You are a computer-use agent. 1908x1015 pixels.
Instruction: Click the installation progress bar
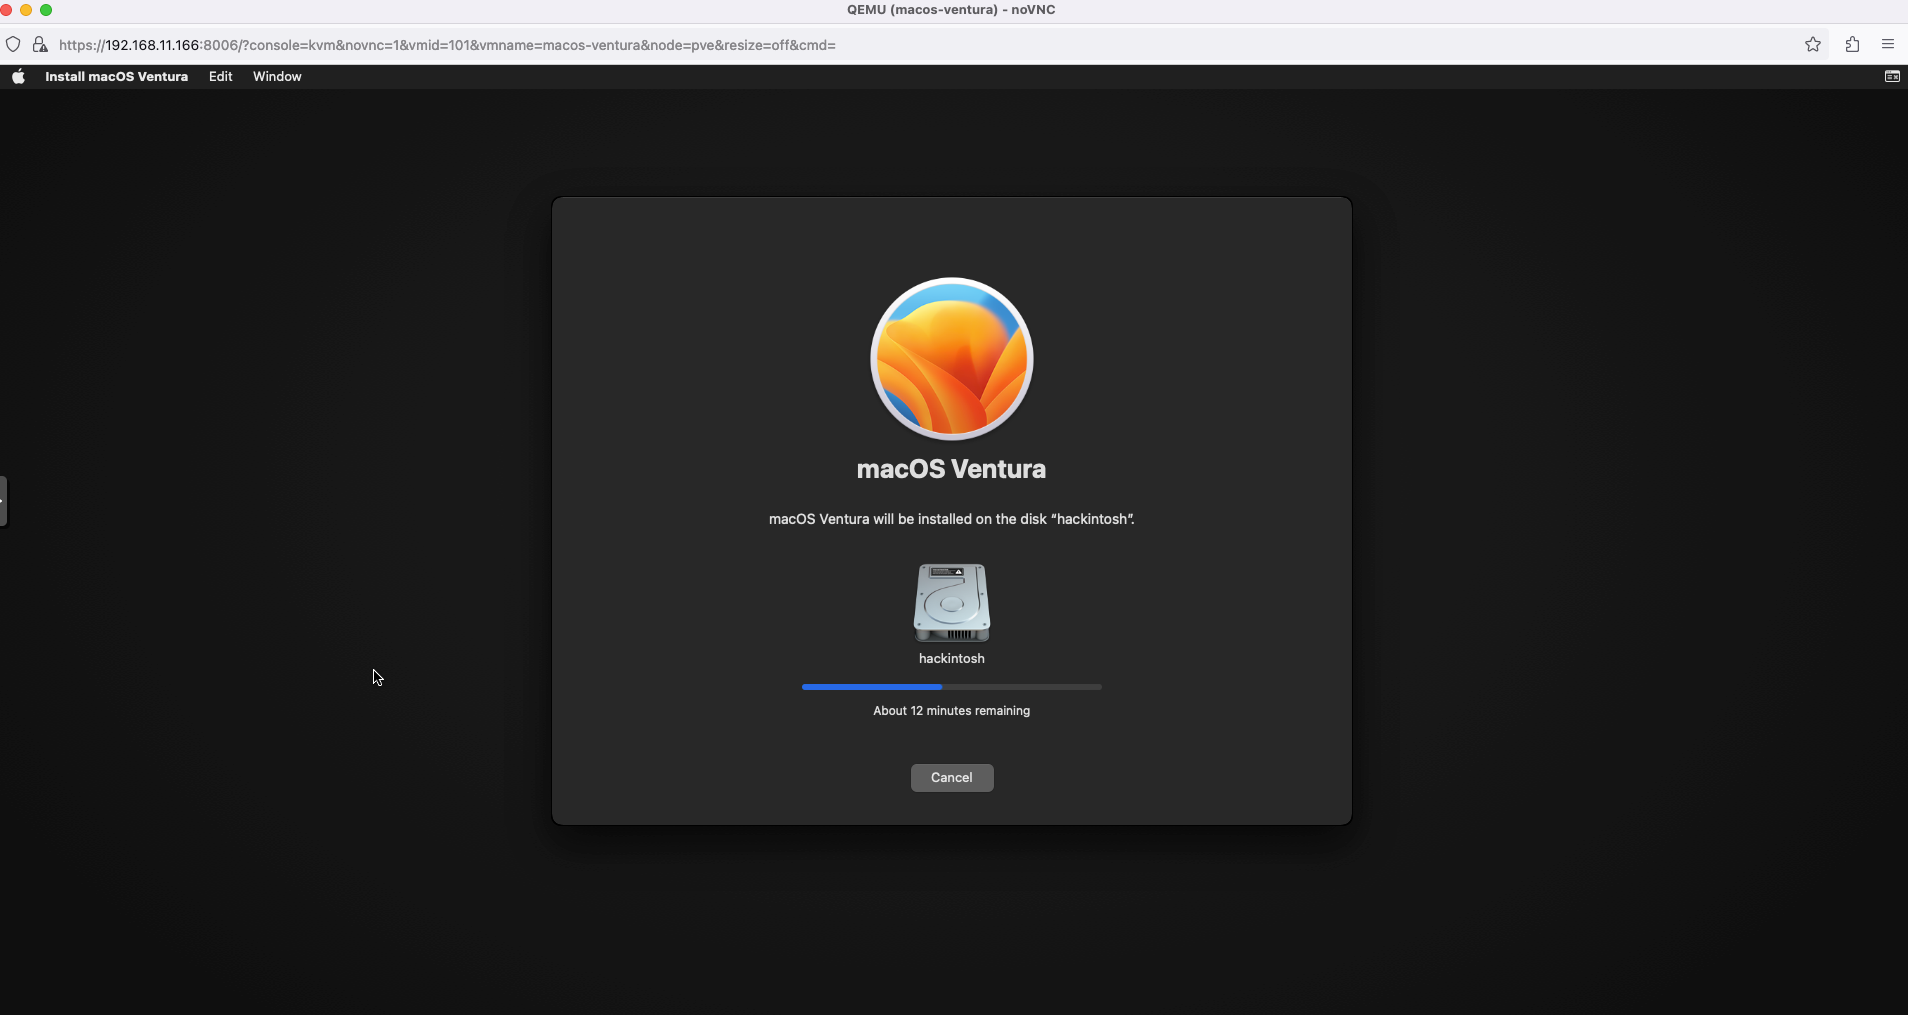coord(951,687)
